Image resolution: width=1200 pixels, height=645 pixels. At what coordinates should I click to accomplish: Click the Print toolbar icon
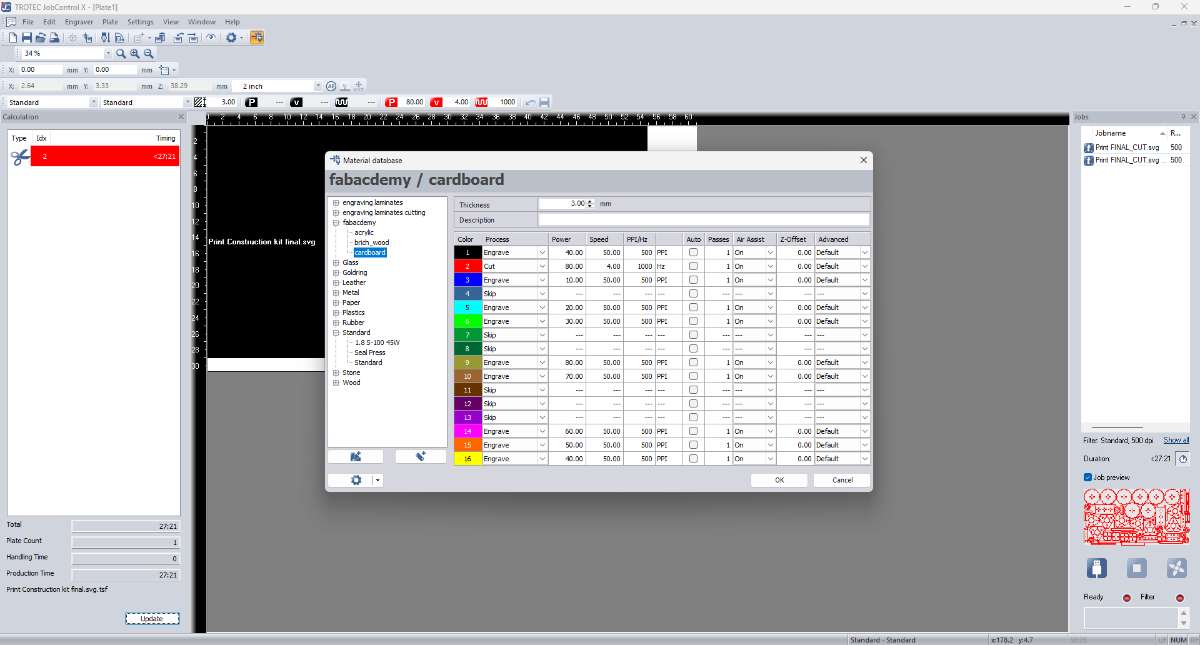click(x=53, y=37)
